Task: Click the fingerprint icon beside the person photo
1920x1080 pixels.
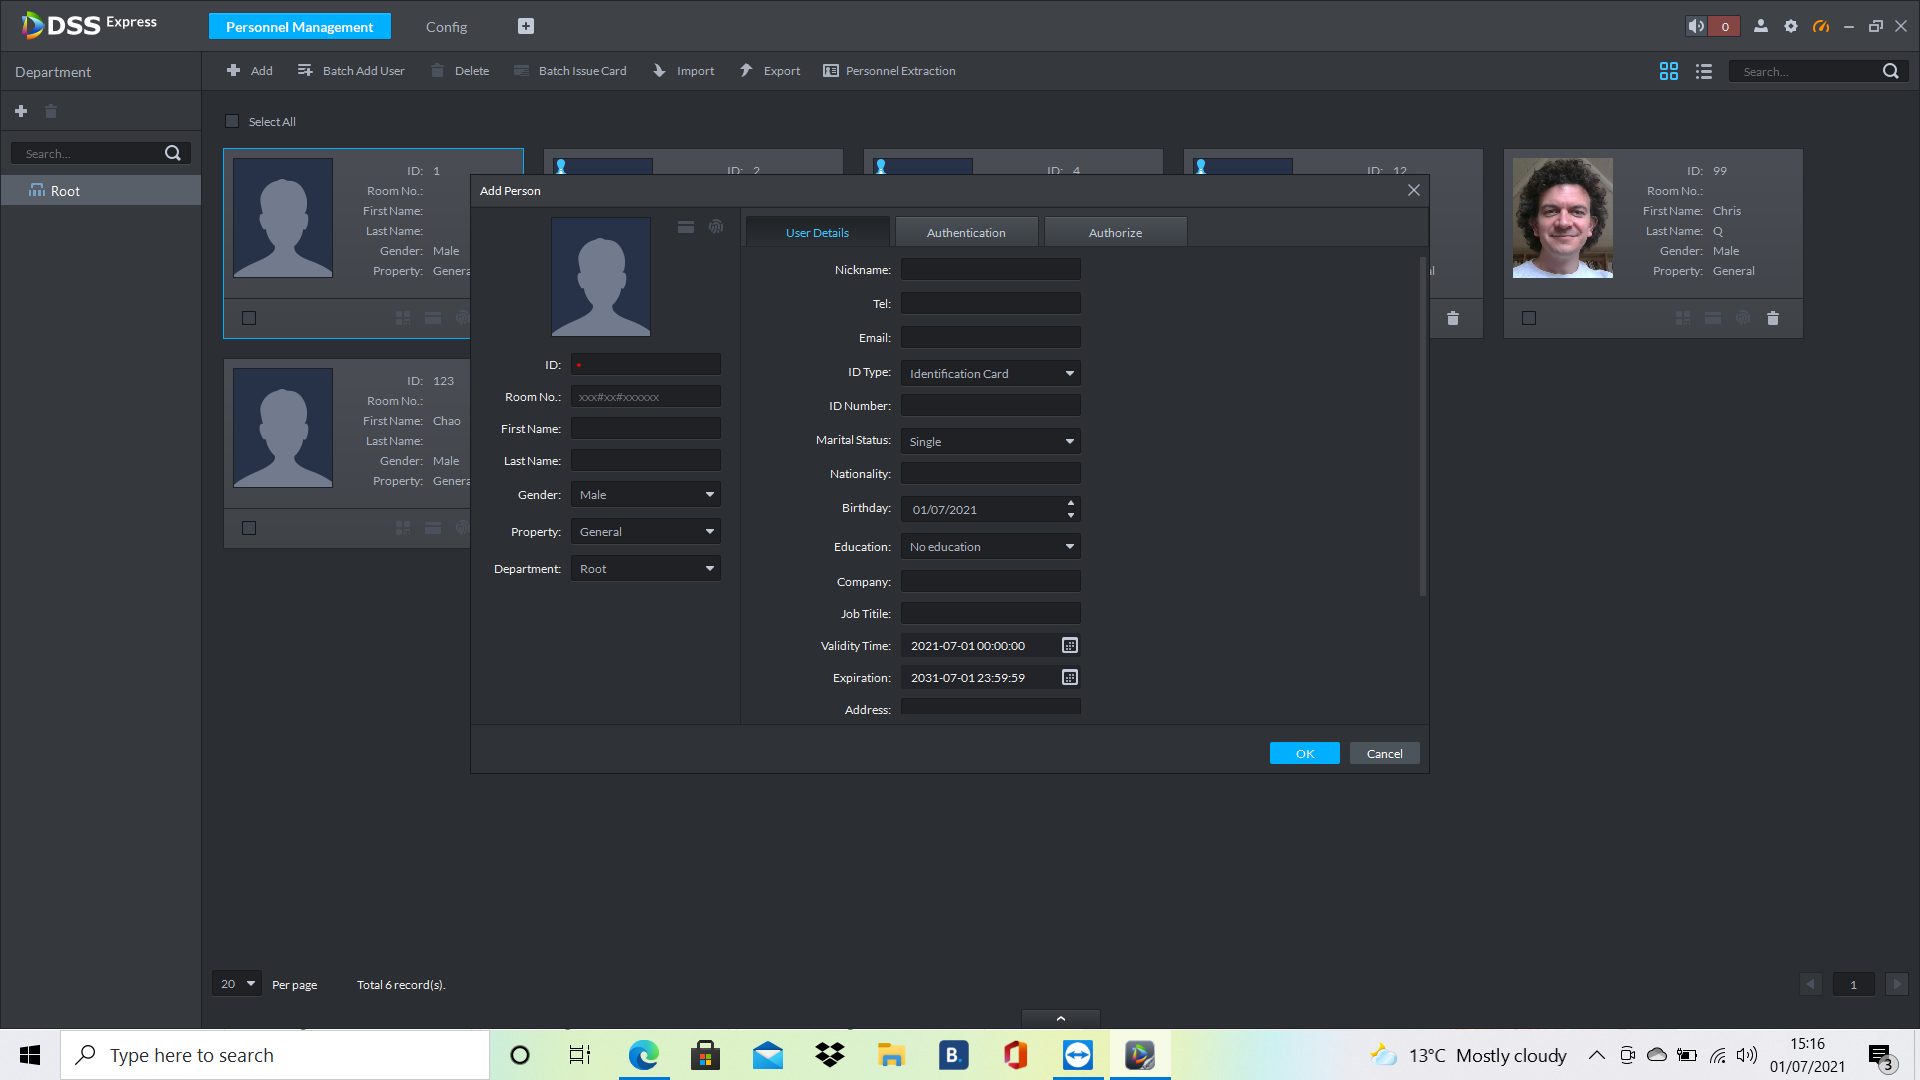Action: [716, 227]
